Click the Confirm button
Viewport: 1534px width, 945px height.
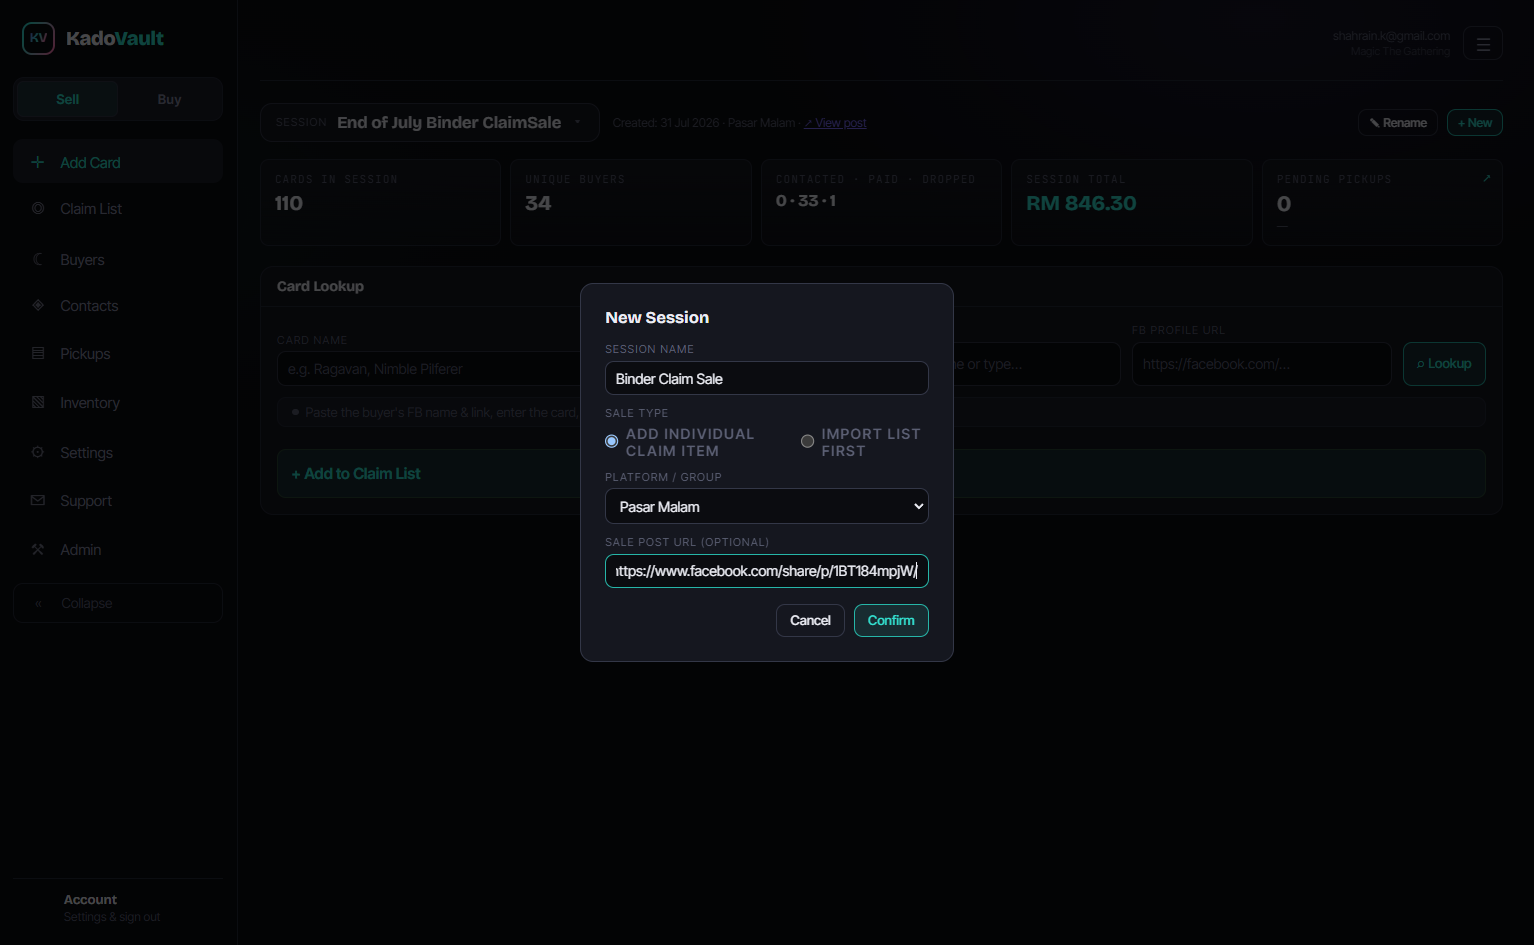point(891,620)
